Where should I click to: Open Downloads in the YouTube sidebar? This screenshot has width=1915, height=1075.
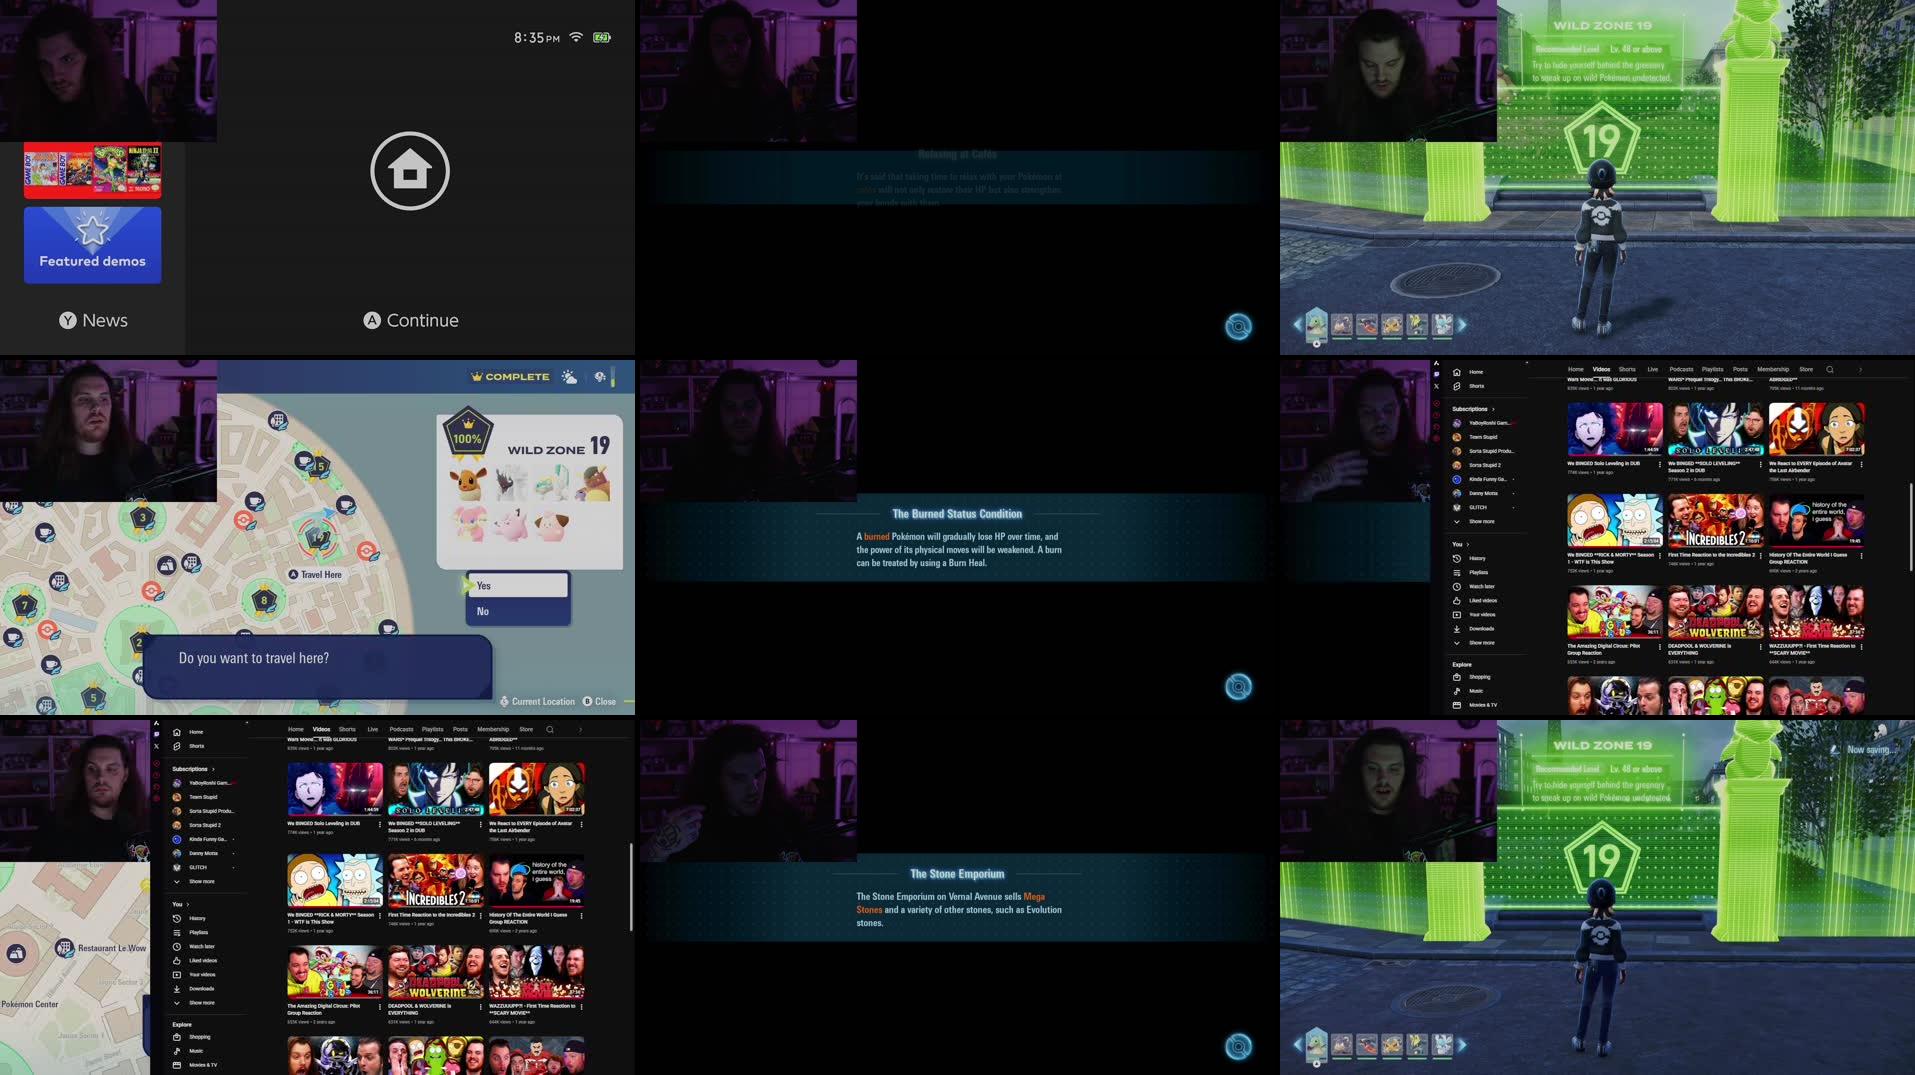pyautogui.click(x=204, y=988)
